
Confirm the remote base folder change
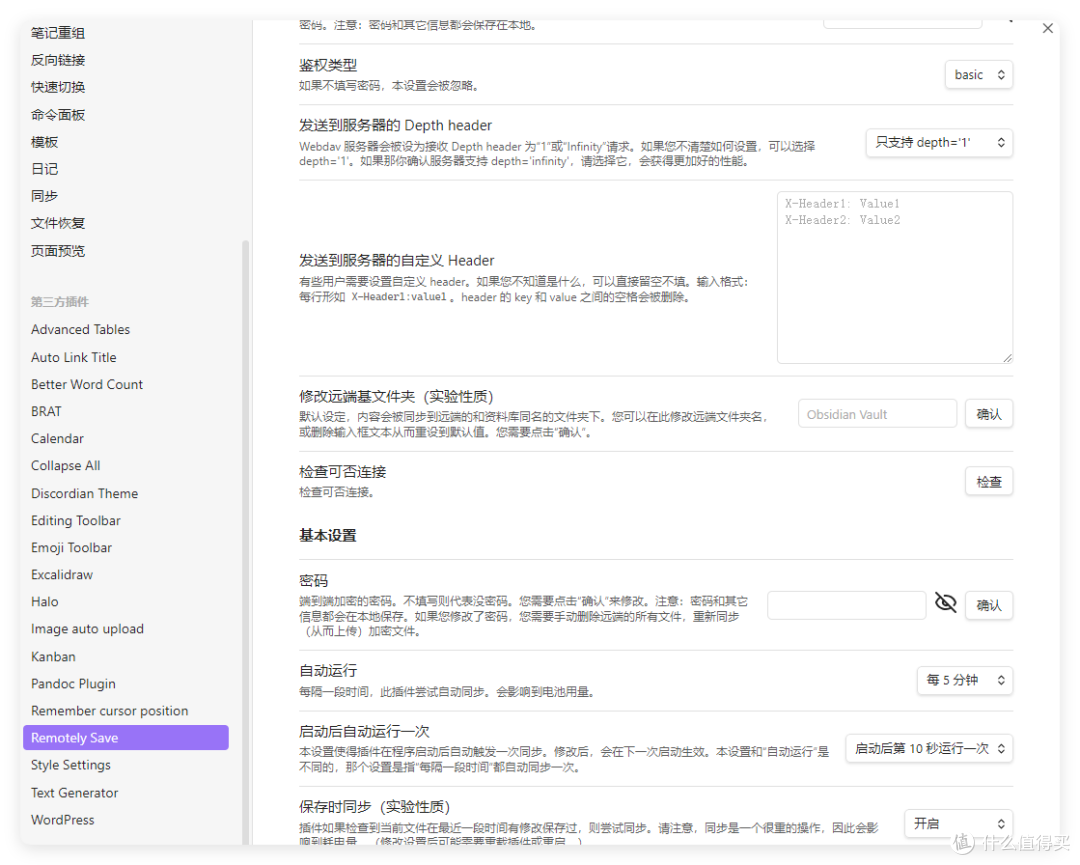(x=988, y=414)
